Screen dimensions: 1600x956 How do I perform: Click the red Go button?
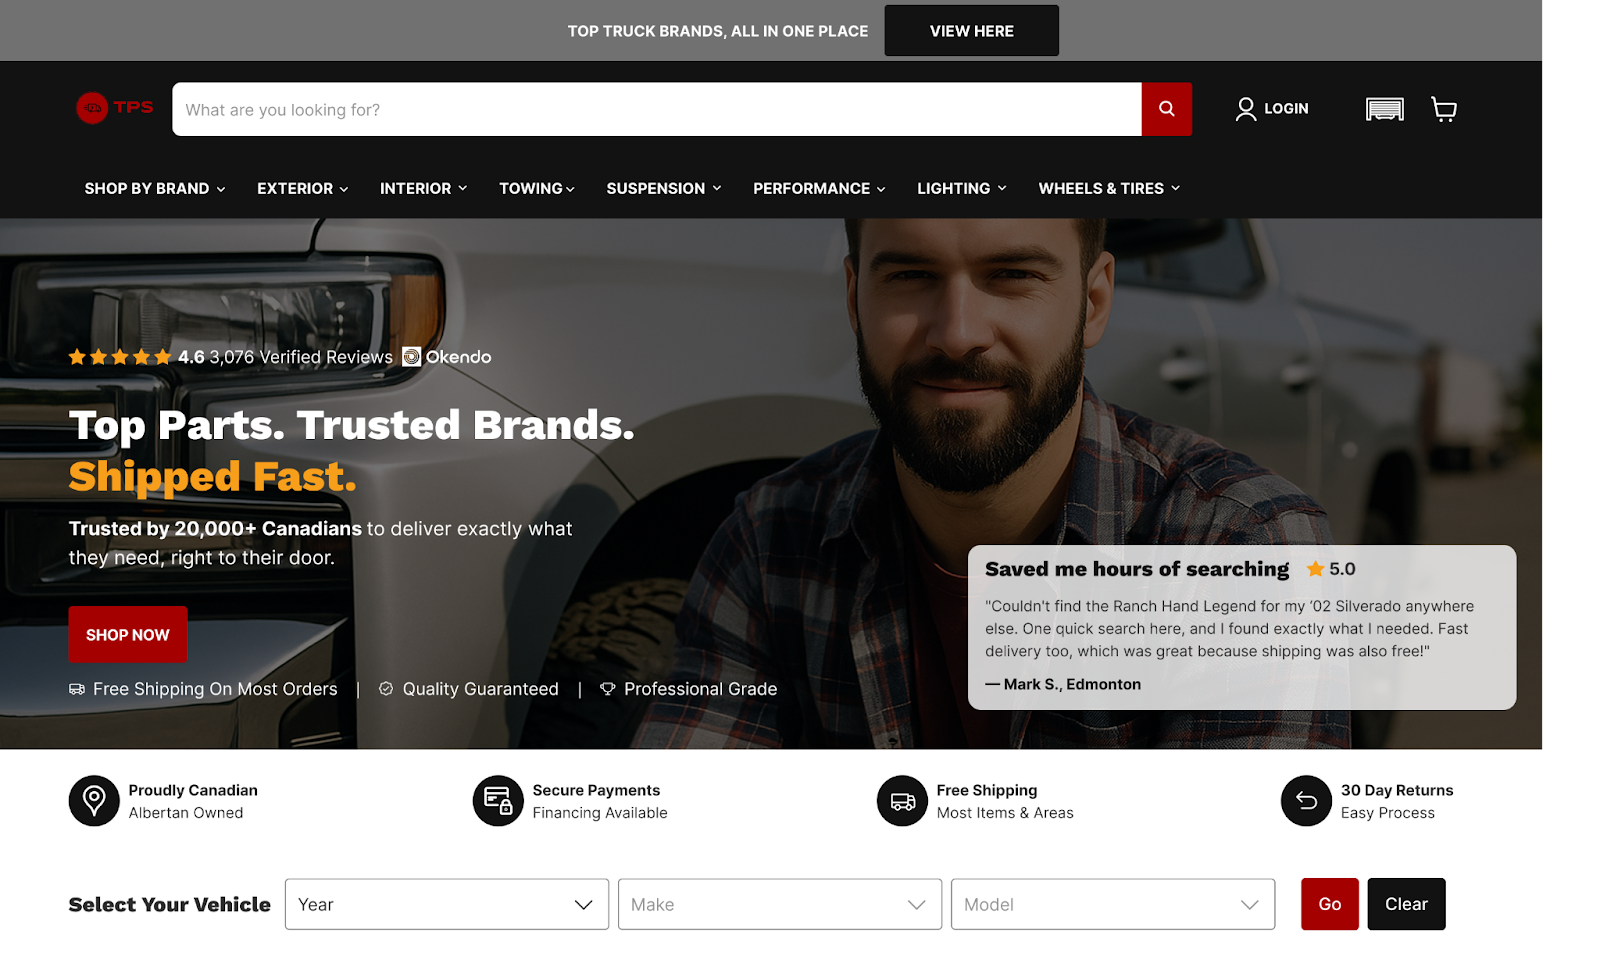(x=1330, y=904)
